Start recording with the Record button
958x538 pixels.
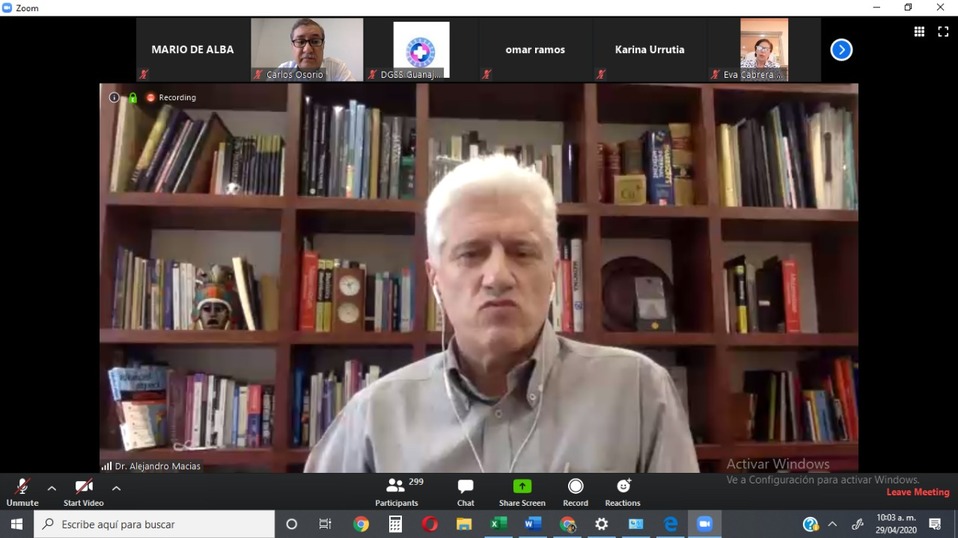click(x=576, y=492)
